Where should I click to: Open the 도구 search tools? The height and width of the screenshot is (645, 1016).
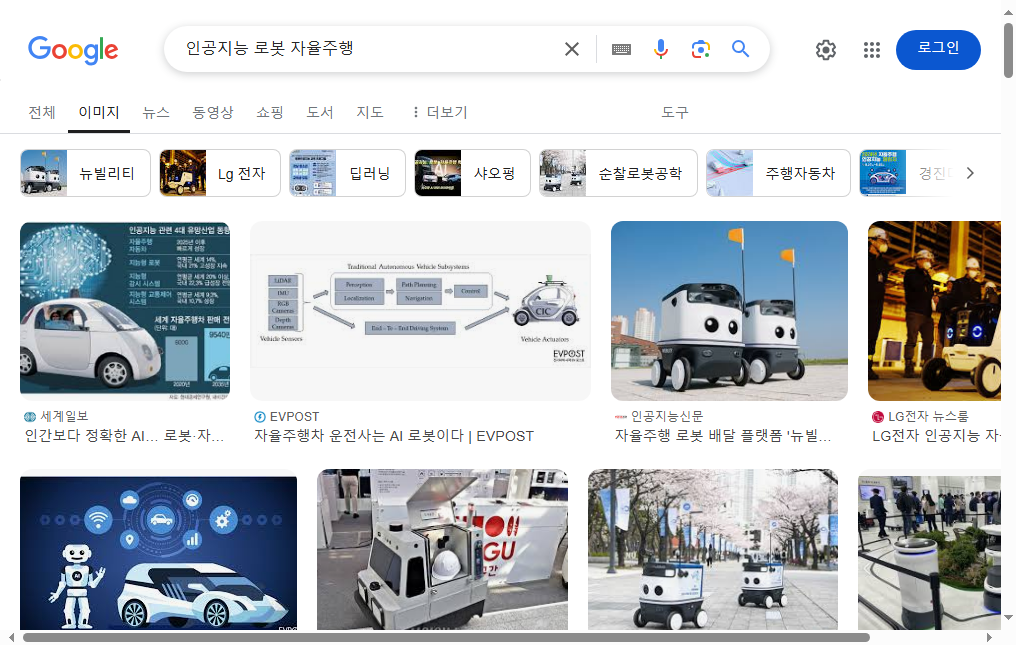pyautogui.click(x=675, y=112)
